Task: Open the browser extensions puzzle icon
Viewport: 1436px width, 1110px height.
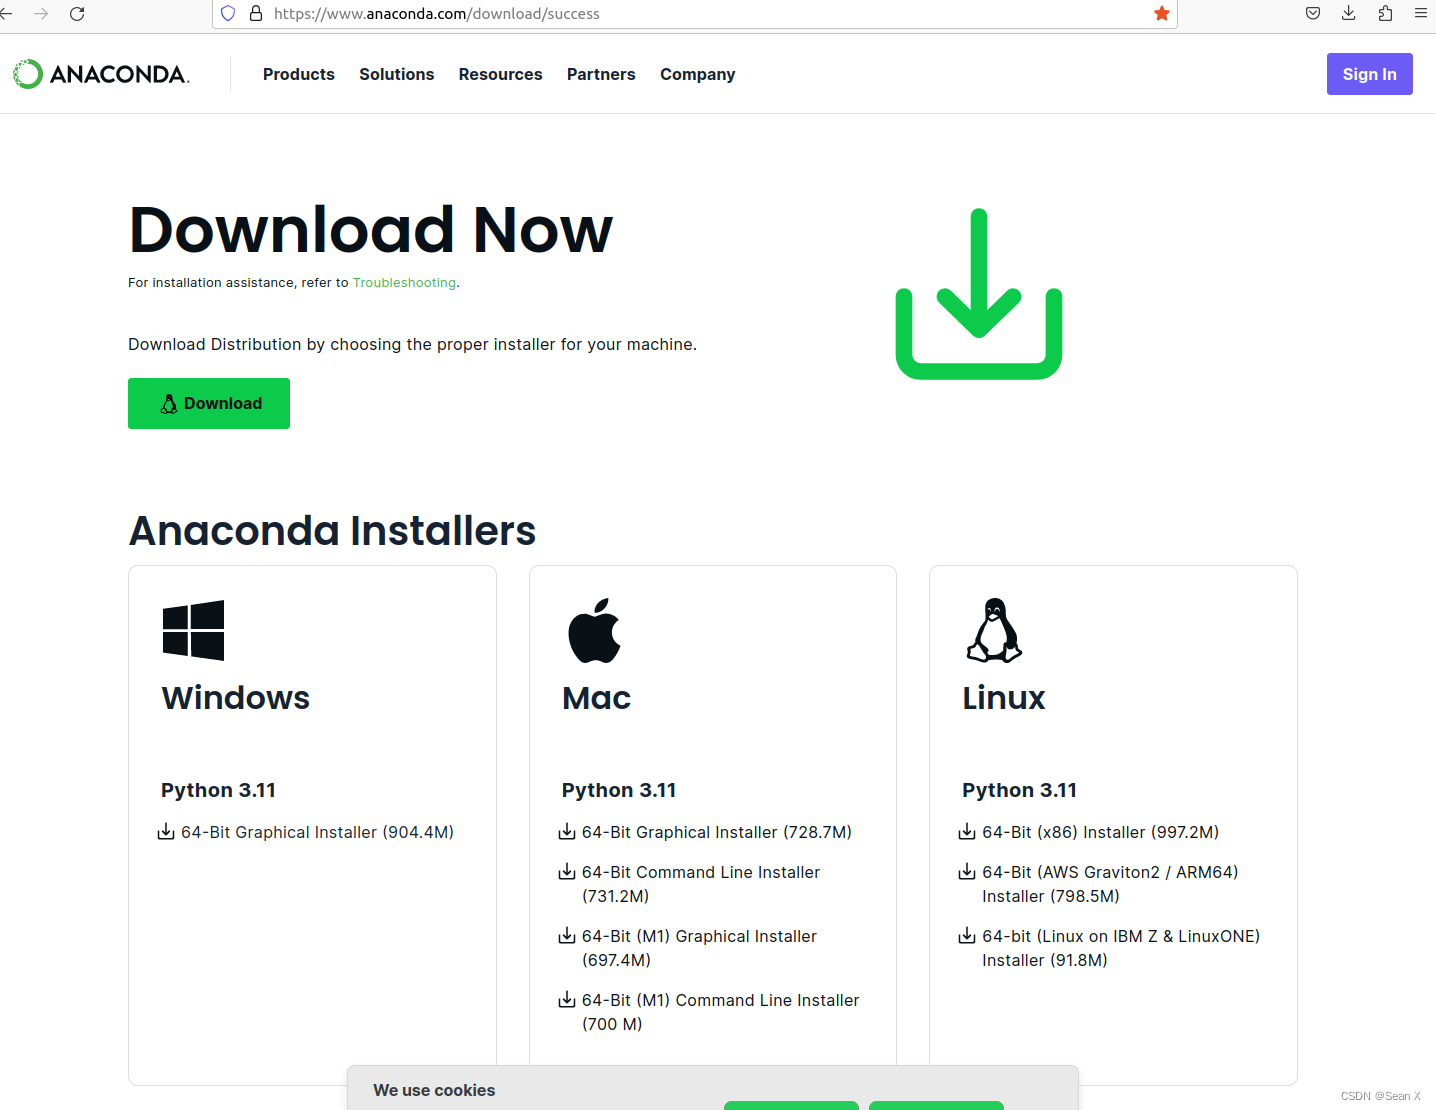Action: click(x=1384, y=13)
